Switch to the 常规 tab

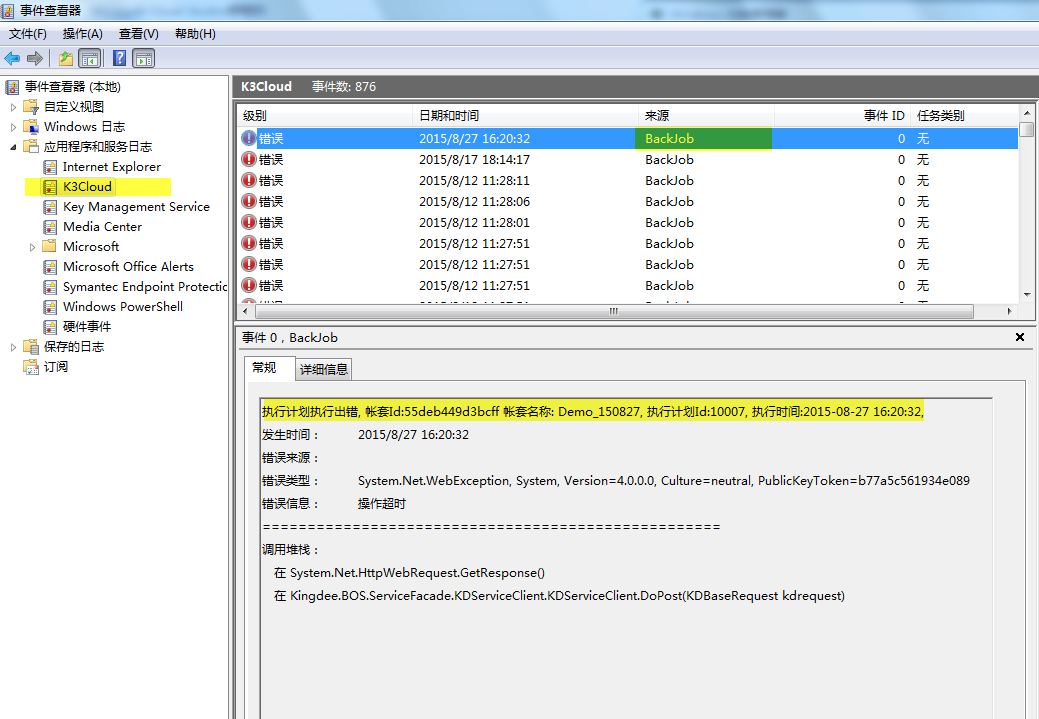tap(270, 368)
